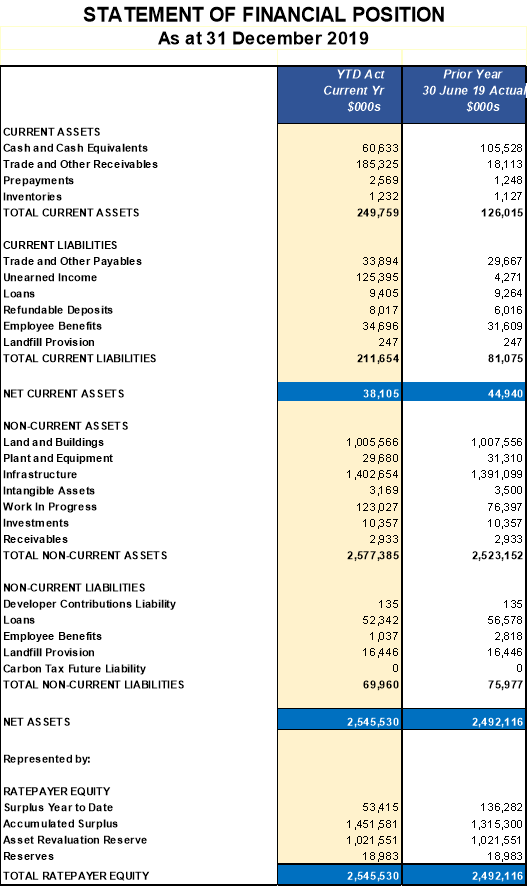The height and width of the screenshot is (886, 528).
Task: Click total current liabilities value 211,654
Action: pyautogui.click(x=378, y=358)
